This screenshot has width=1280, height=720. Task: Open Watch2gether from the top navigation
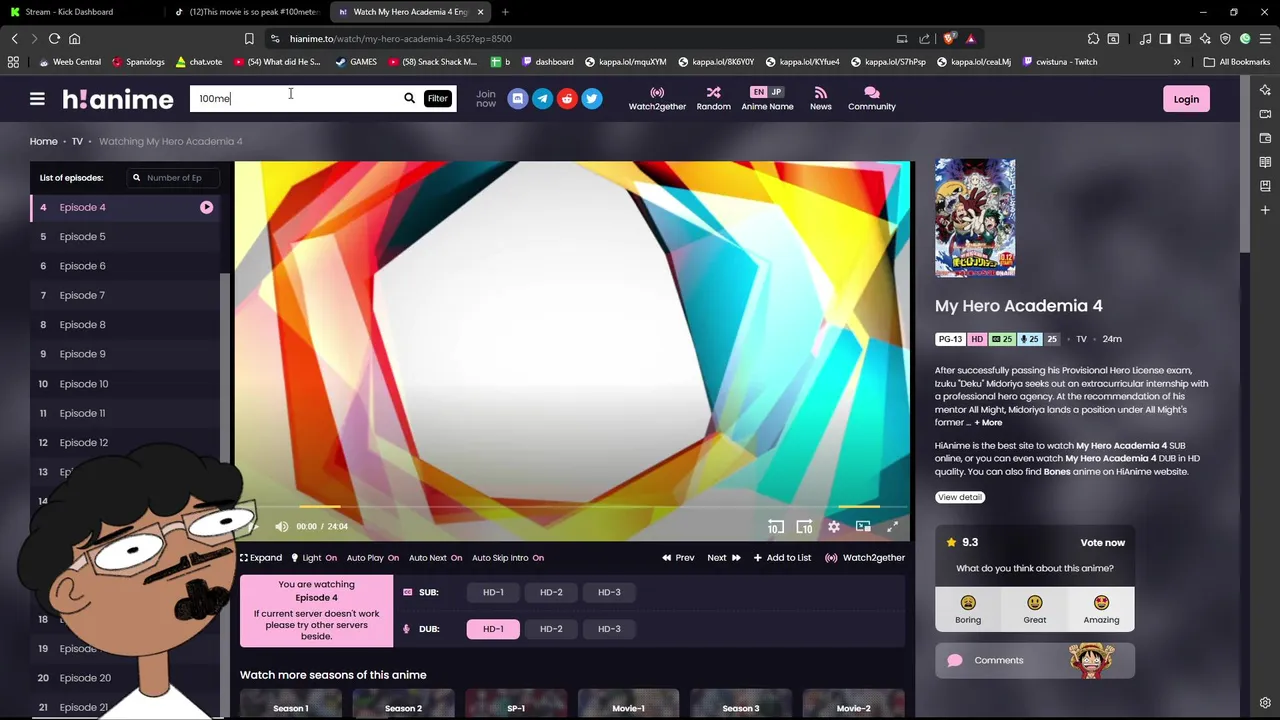tap(657, 98)
